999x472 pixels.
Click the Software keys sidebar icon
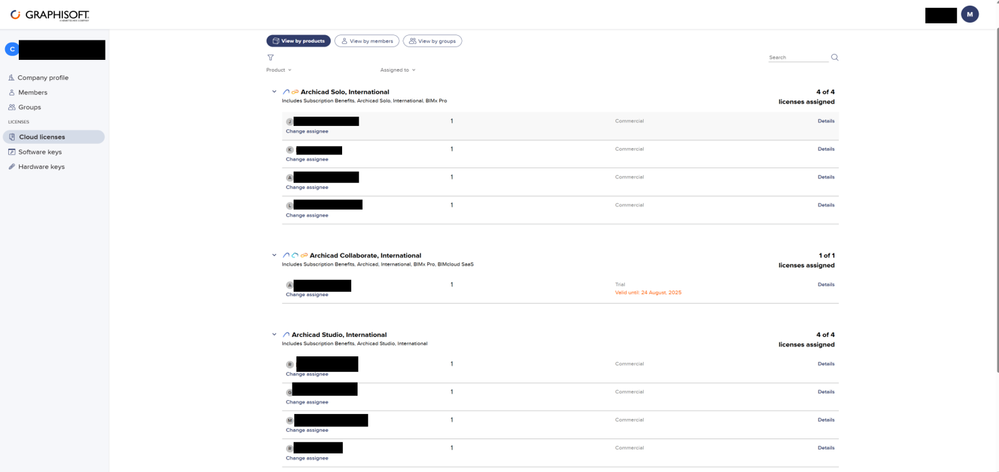click(12, 152)
